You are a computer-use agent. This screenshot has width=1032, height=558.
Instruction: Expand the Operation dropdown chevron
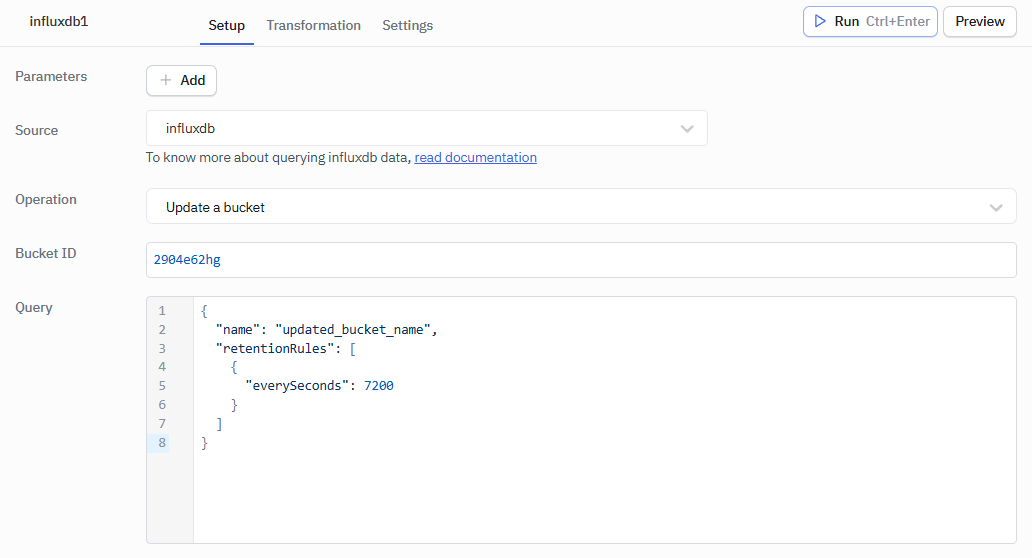coord(996,207)
